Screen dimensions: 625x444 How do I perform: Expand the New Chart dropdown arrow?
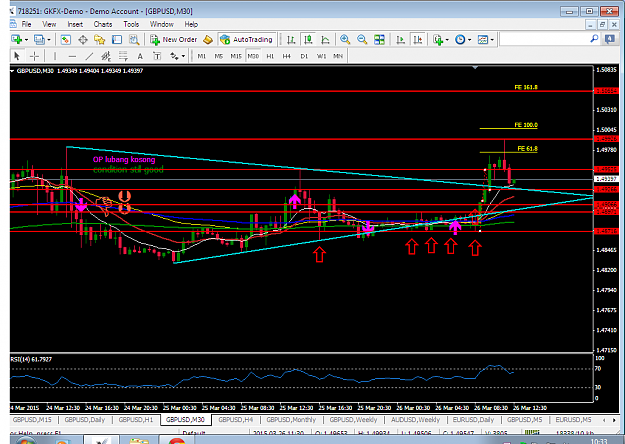click(x=26, y=40)
